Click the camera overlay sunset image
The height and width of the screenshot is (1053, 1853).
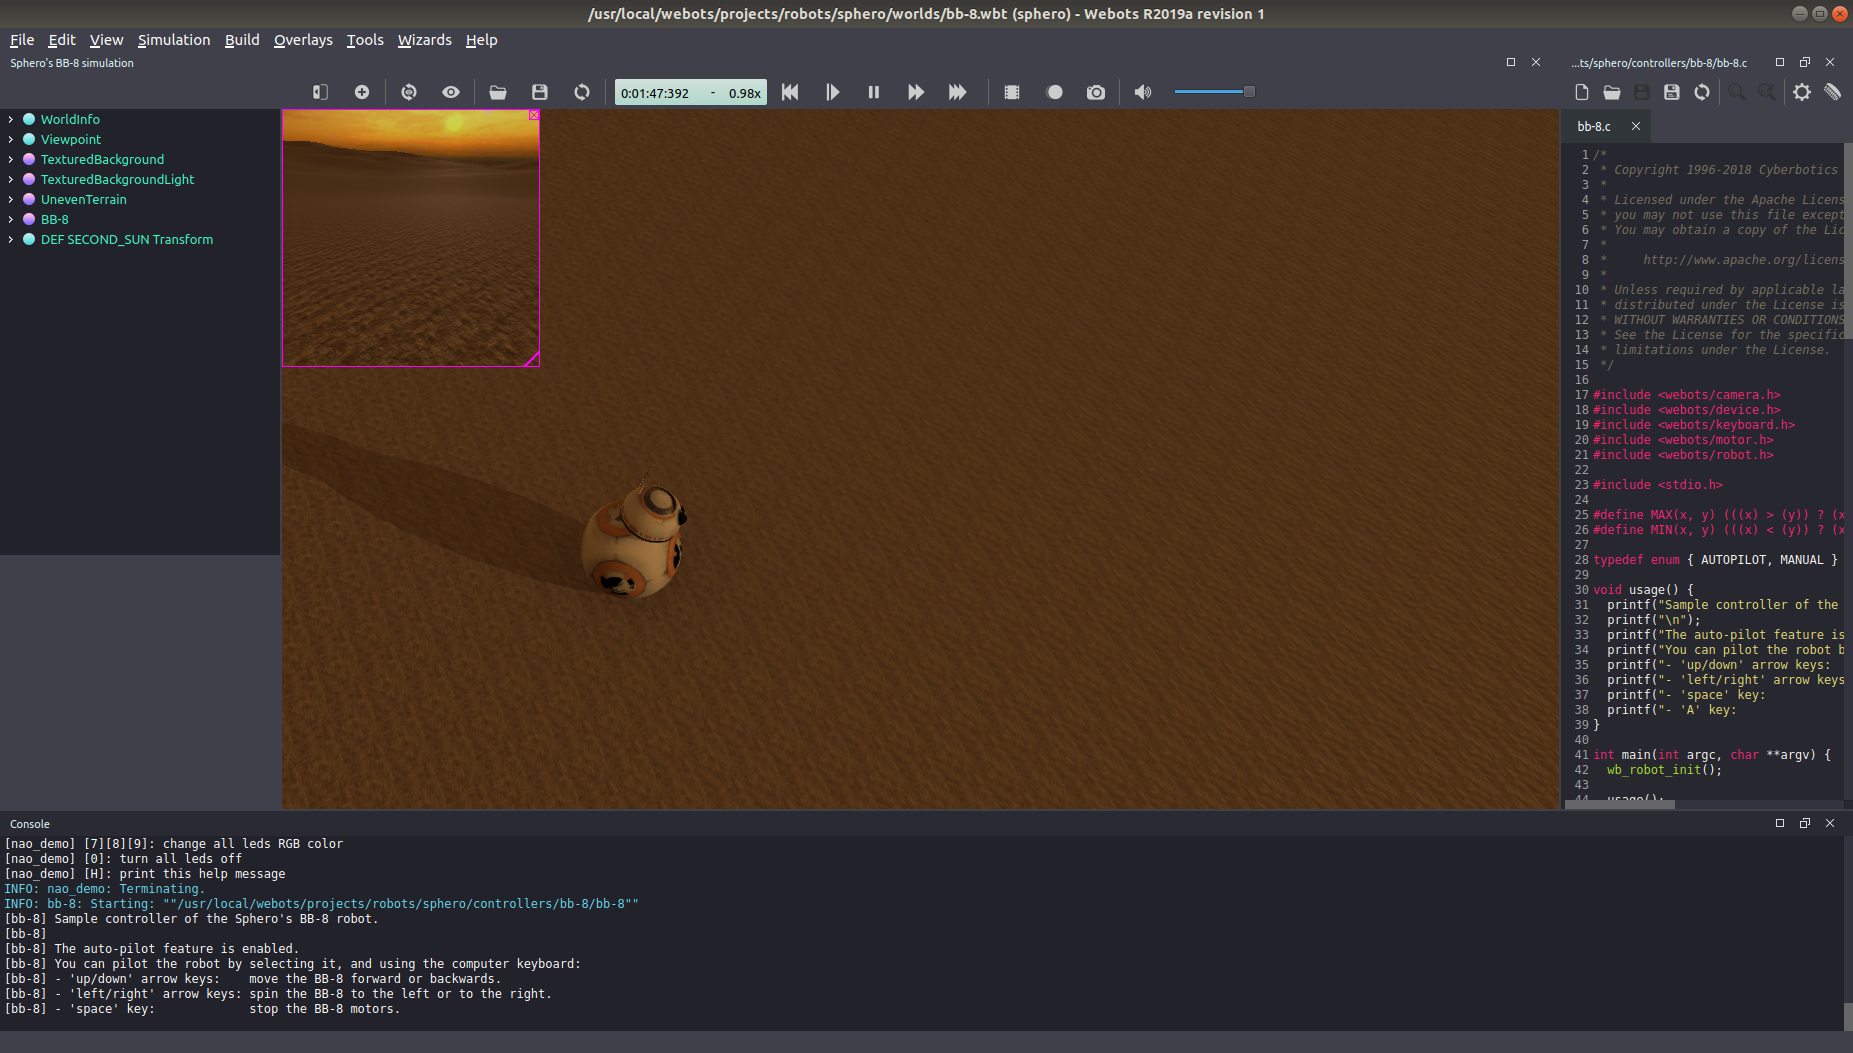(x=411, y=238)
